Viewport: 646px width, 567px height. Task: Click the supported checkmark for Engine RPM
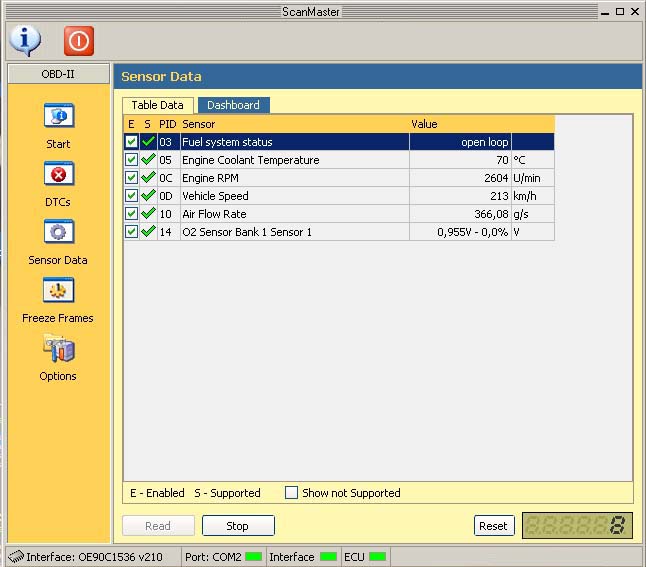point(148,178)
